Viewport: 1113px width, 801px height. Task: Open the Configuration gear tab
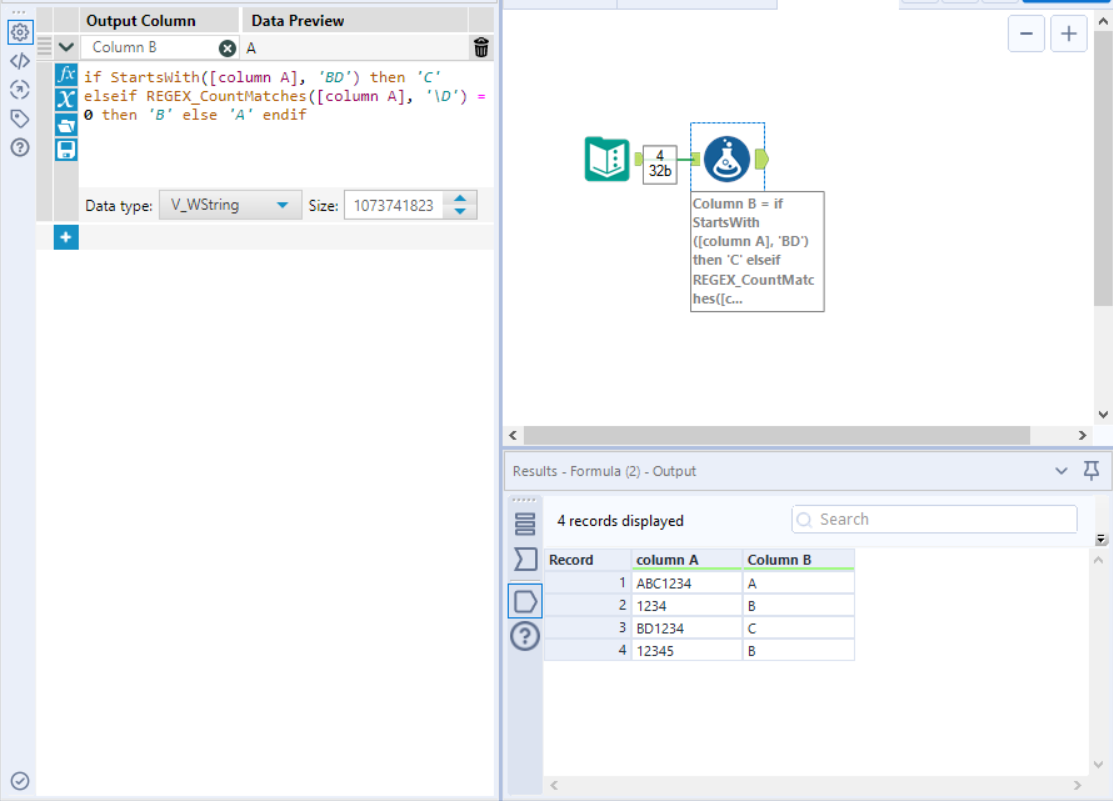click(x=19, y=32)
